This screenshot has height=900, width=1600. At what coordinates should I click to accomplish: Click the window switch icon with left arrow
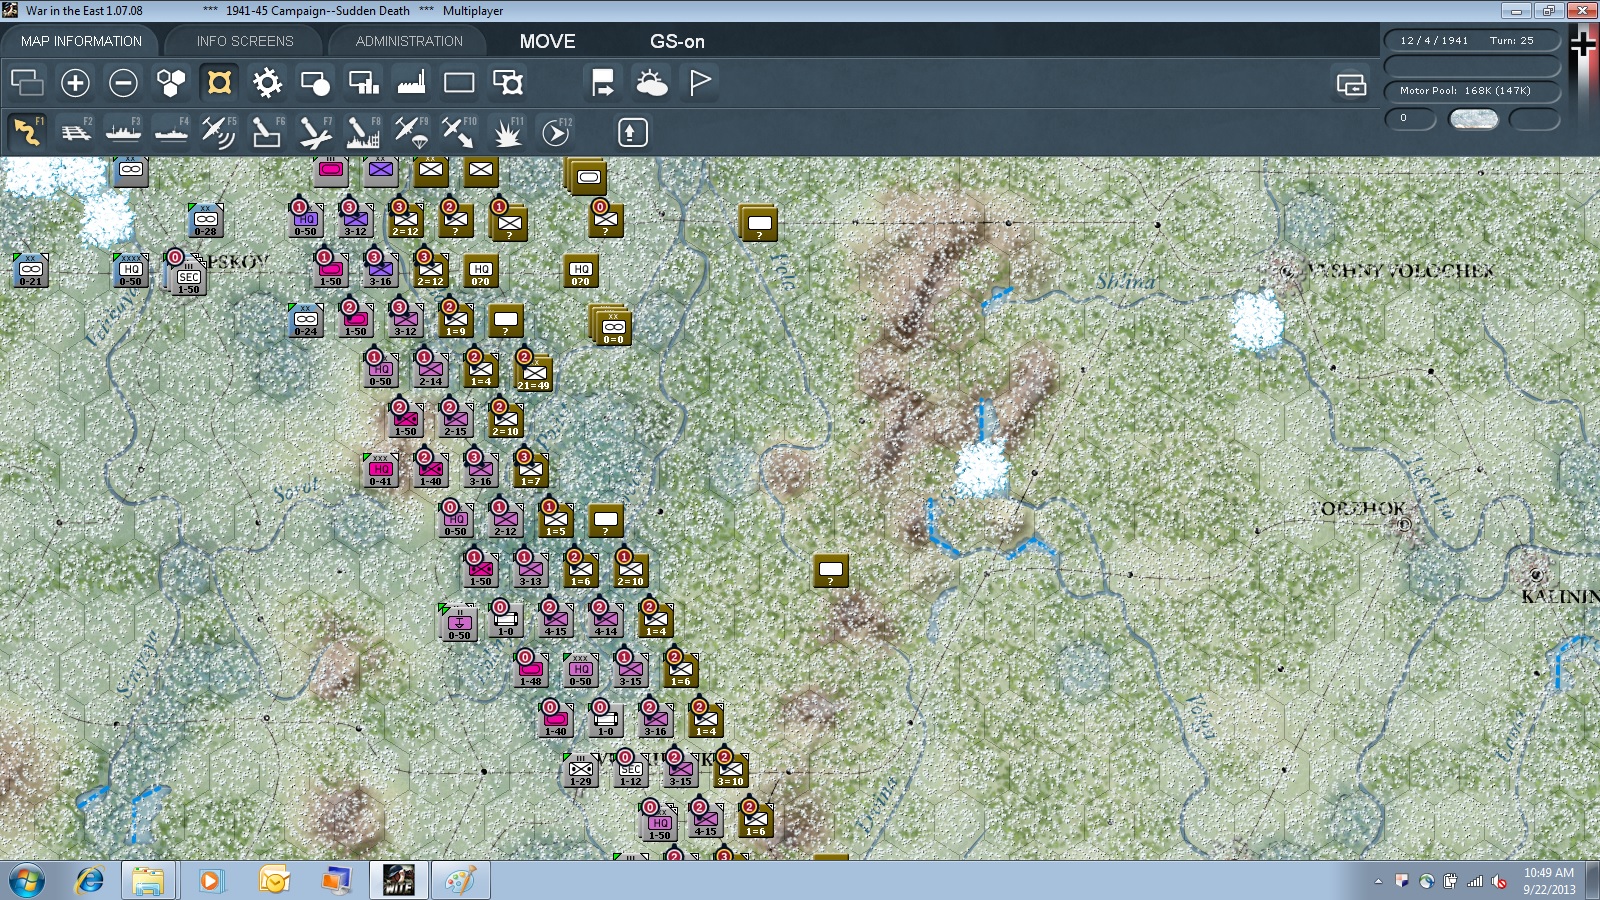[1351, 85]
